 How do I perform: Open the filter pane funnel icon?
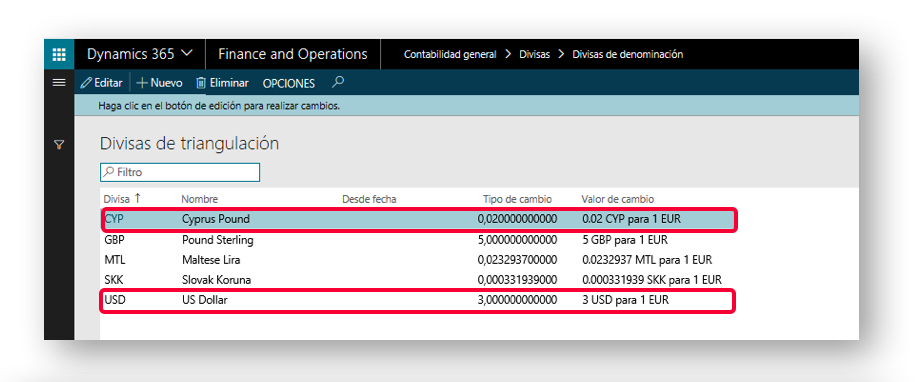click(59, 145)
